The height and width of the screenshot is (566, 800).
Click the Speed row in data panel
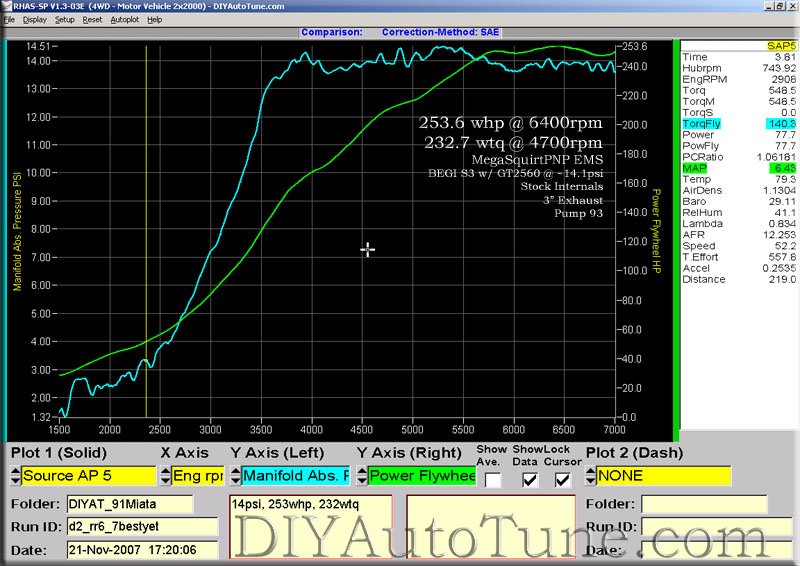739,247
